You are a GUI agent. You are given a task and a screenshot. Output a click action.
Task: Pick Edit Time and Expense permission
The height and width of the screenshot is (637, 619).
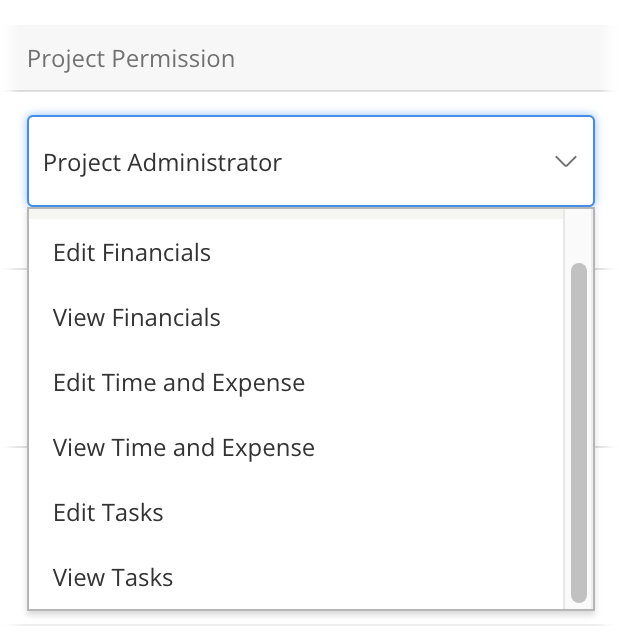179,383
